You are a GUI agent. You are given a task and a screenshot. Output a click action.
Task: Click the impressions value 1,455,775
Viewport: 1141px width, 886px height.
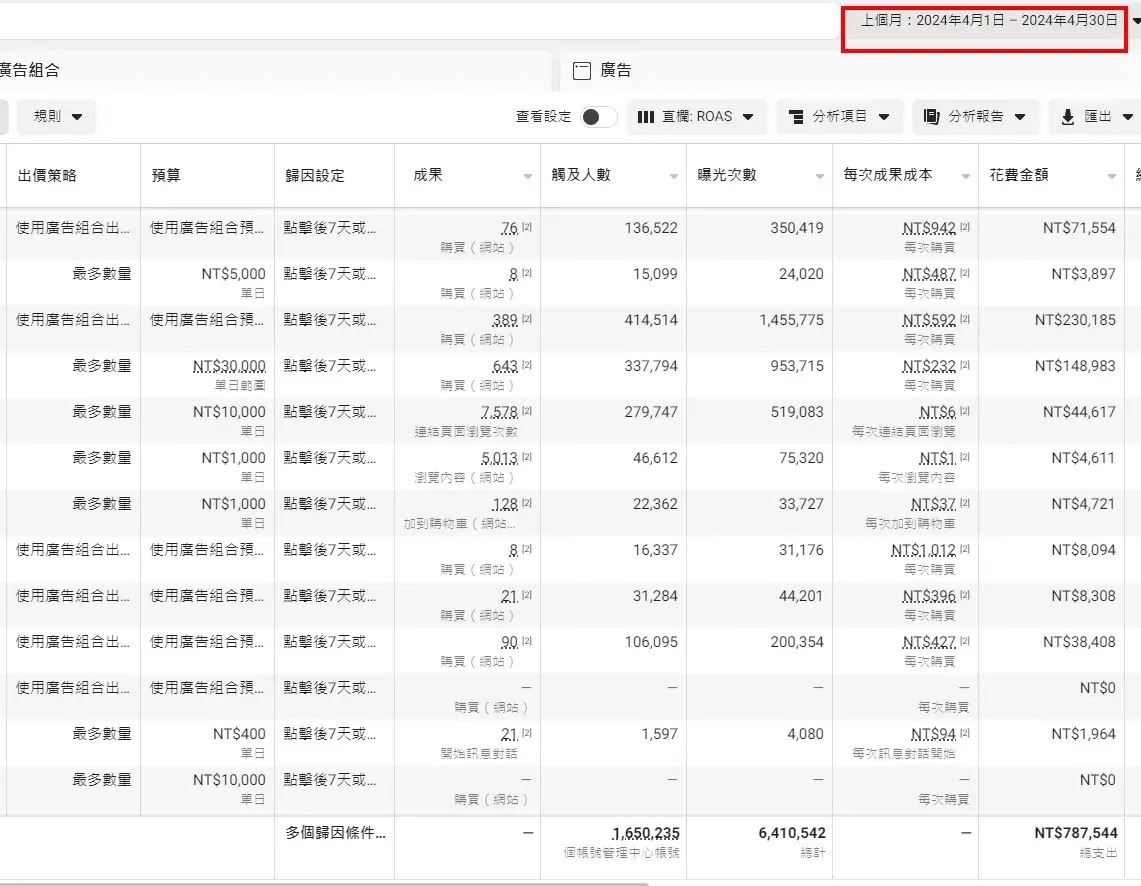(x=792, y=320)
